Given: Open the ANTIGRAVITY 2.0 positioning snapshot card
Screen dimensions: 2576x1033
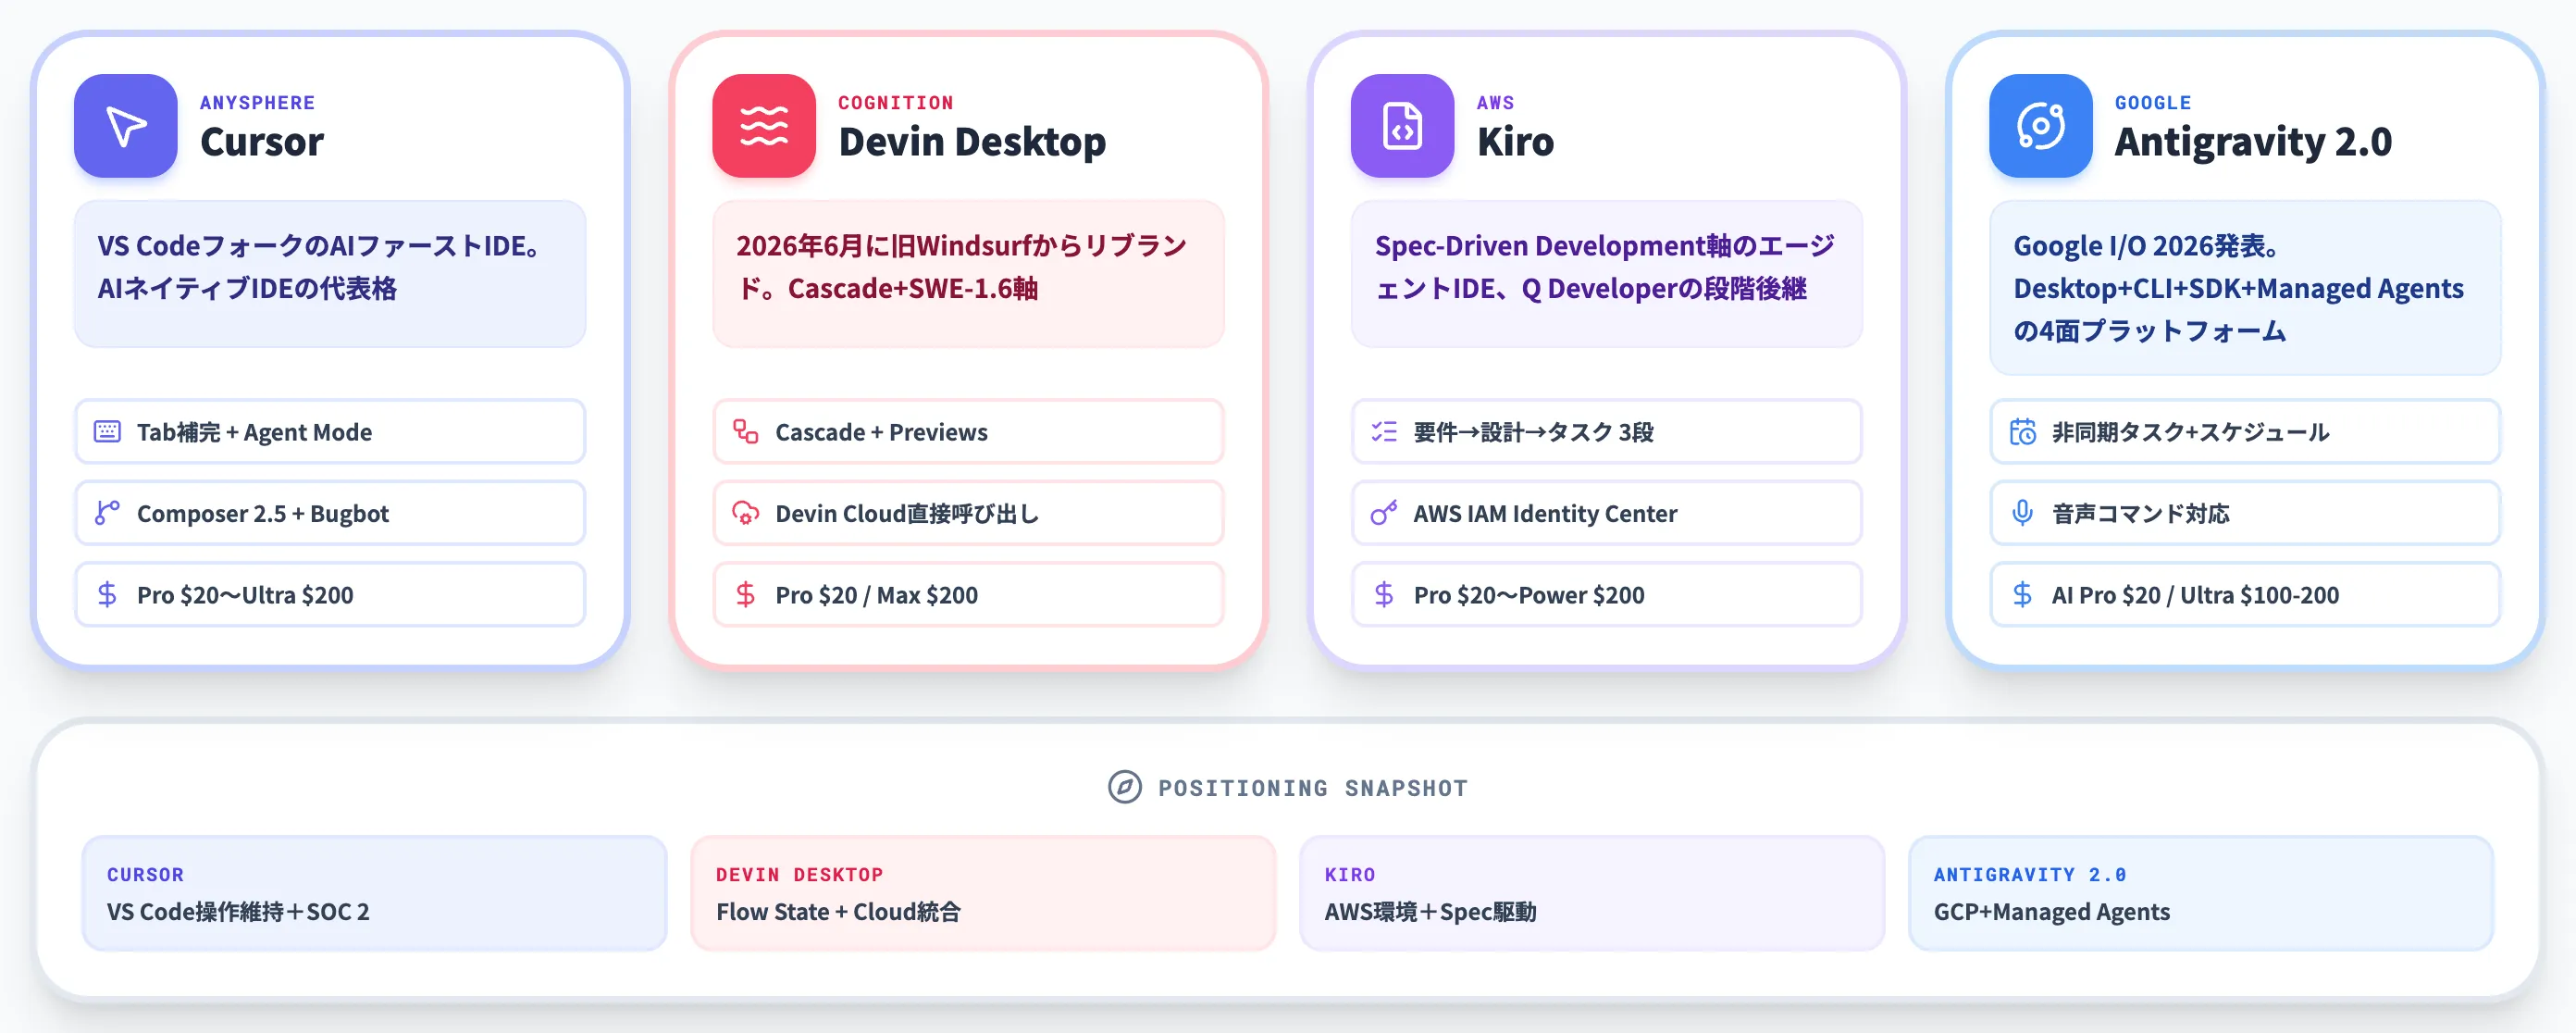Looking at the screenshot, I should (x=2201, y=893).
